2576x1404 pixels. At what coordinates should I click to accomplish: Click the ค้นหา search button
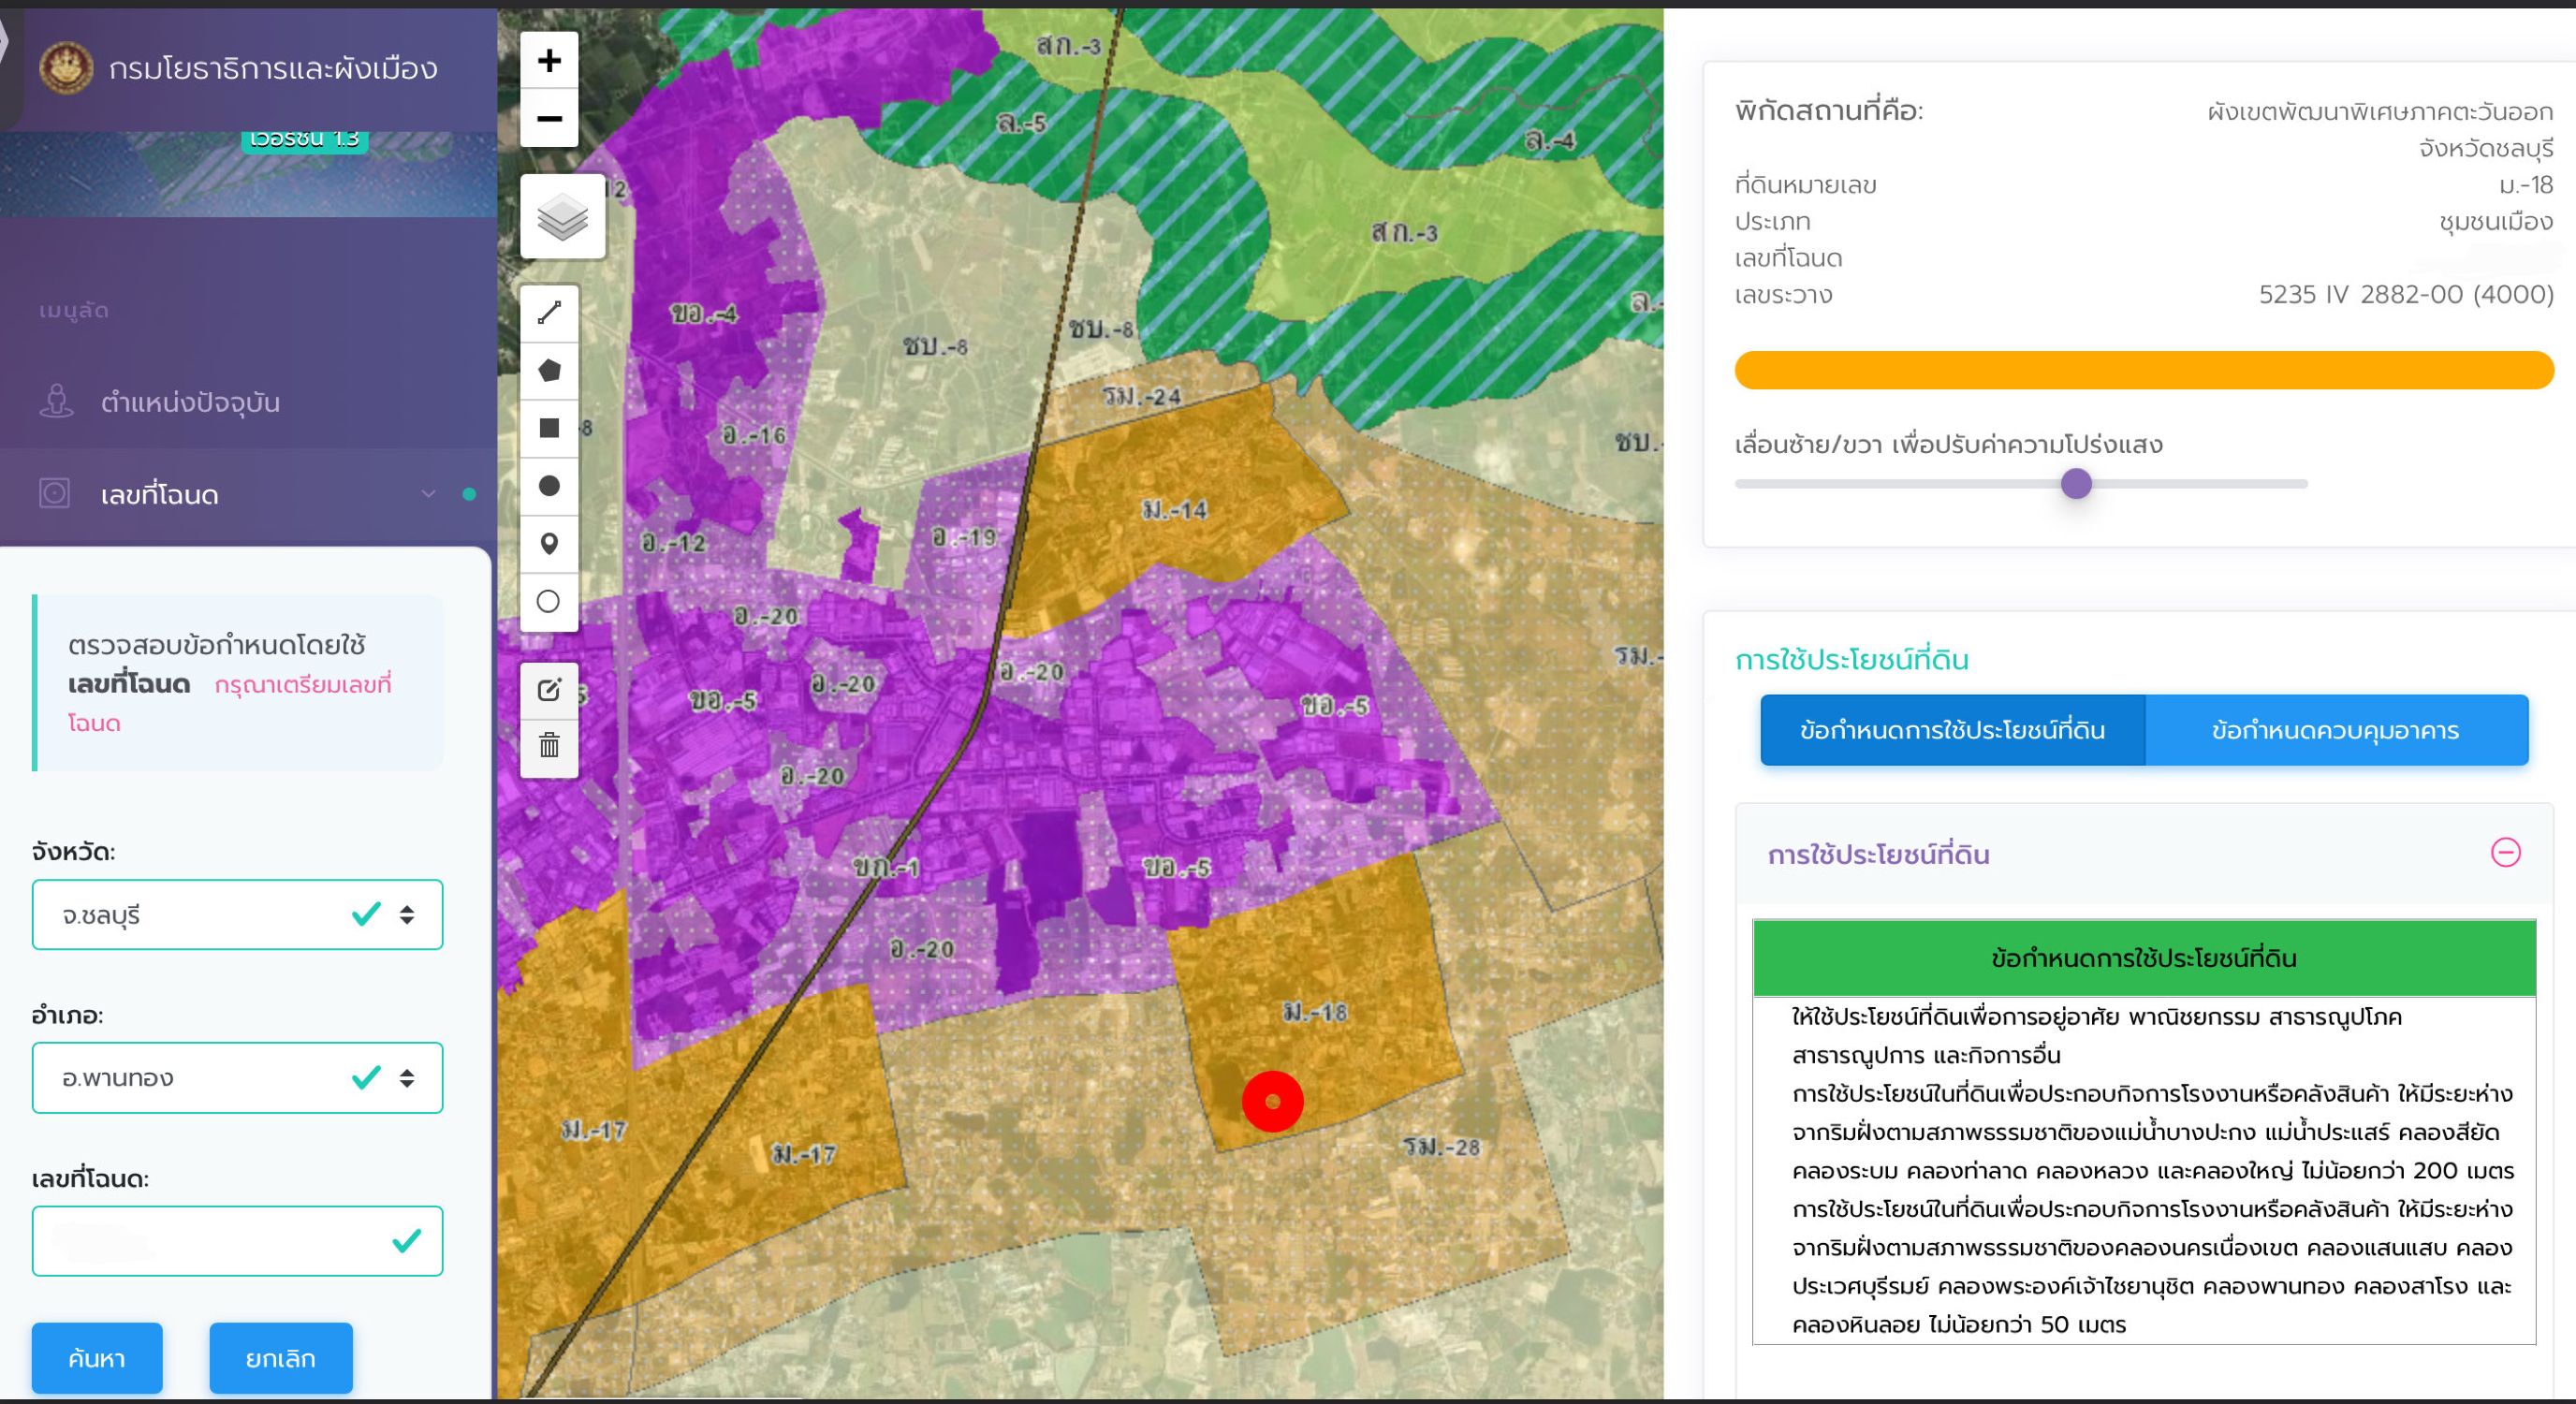[97, 1358]
